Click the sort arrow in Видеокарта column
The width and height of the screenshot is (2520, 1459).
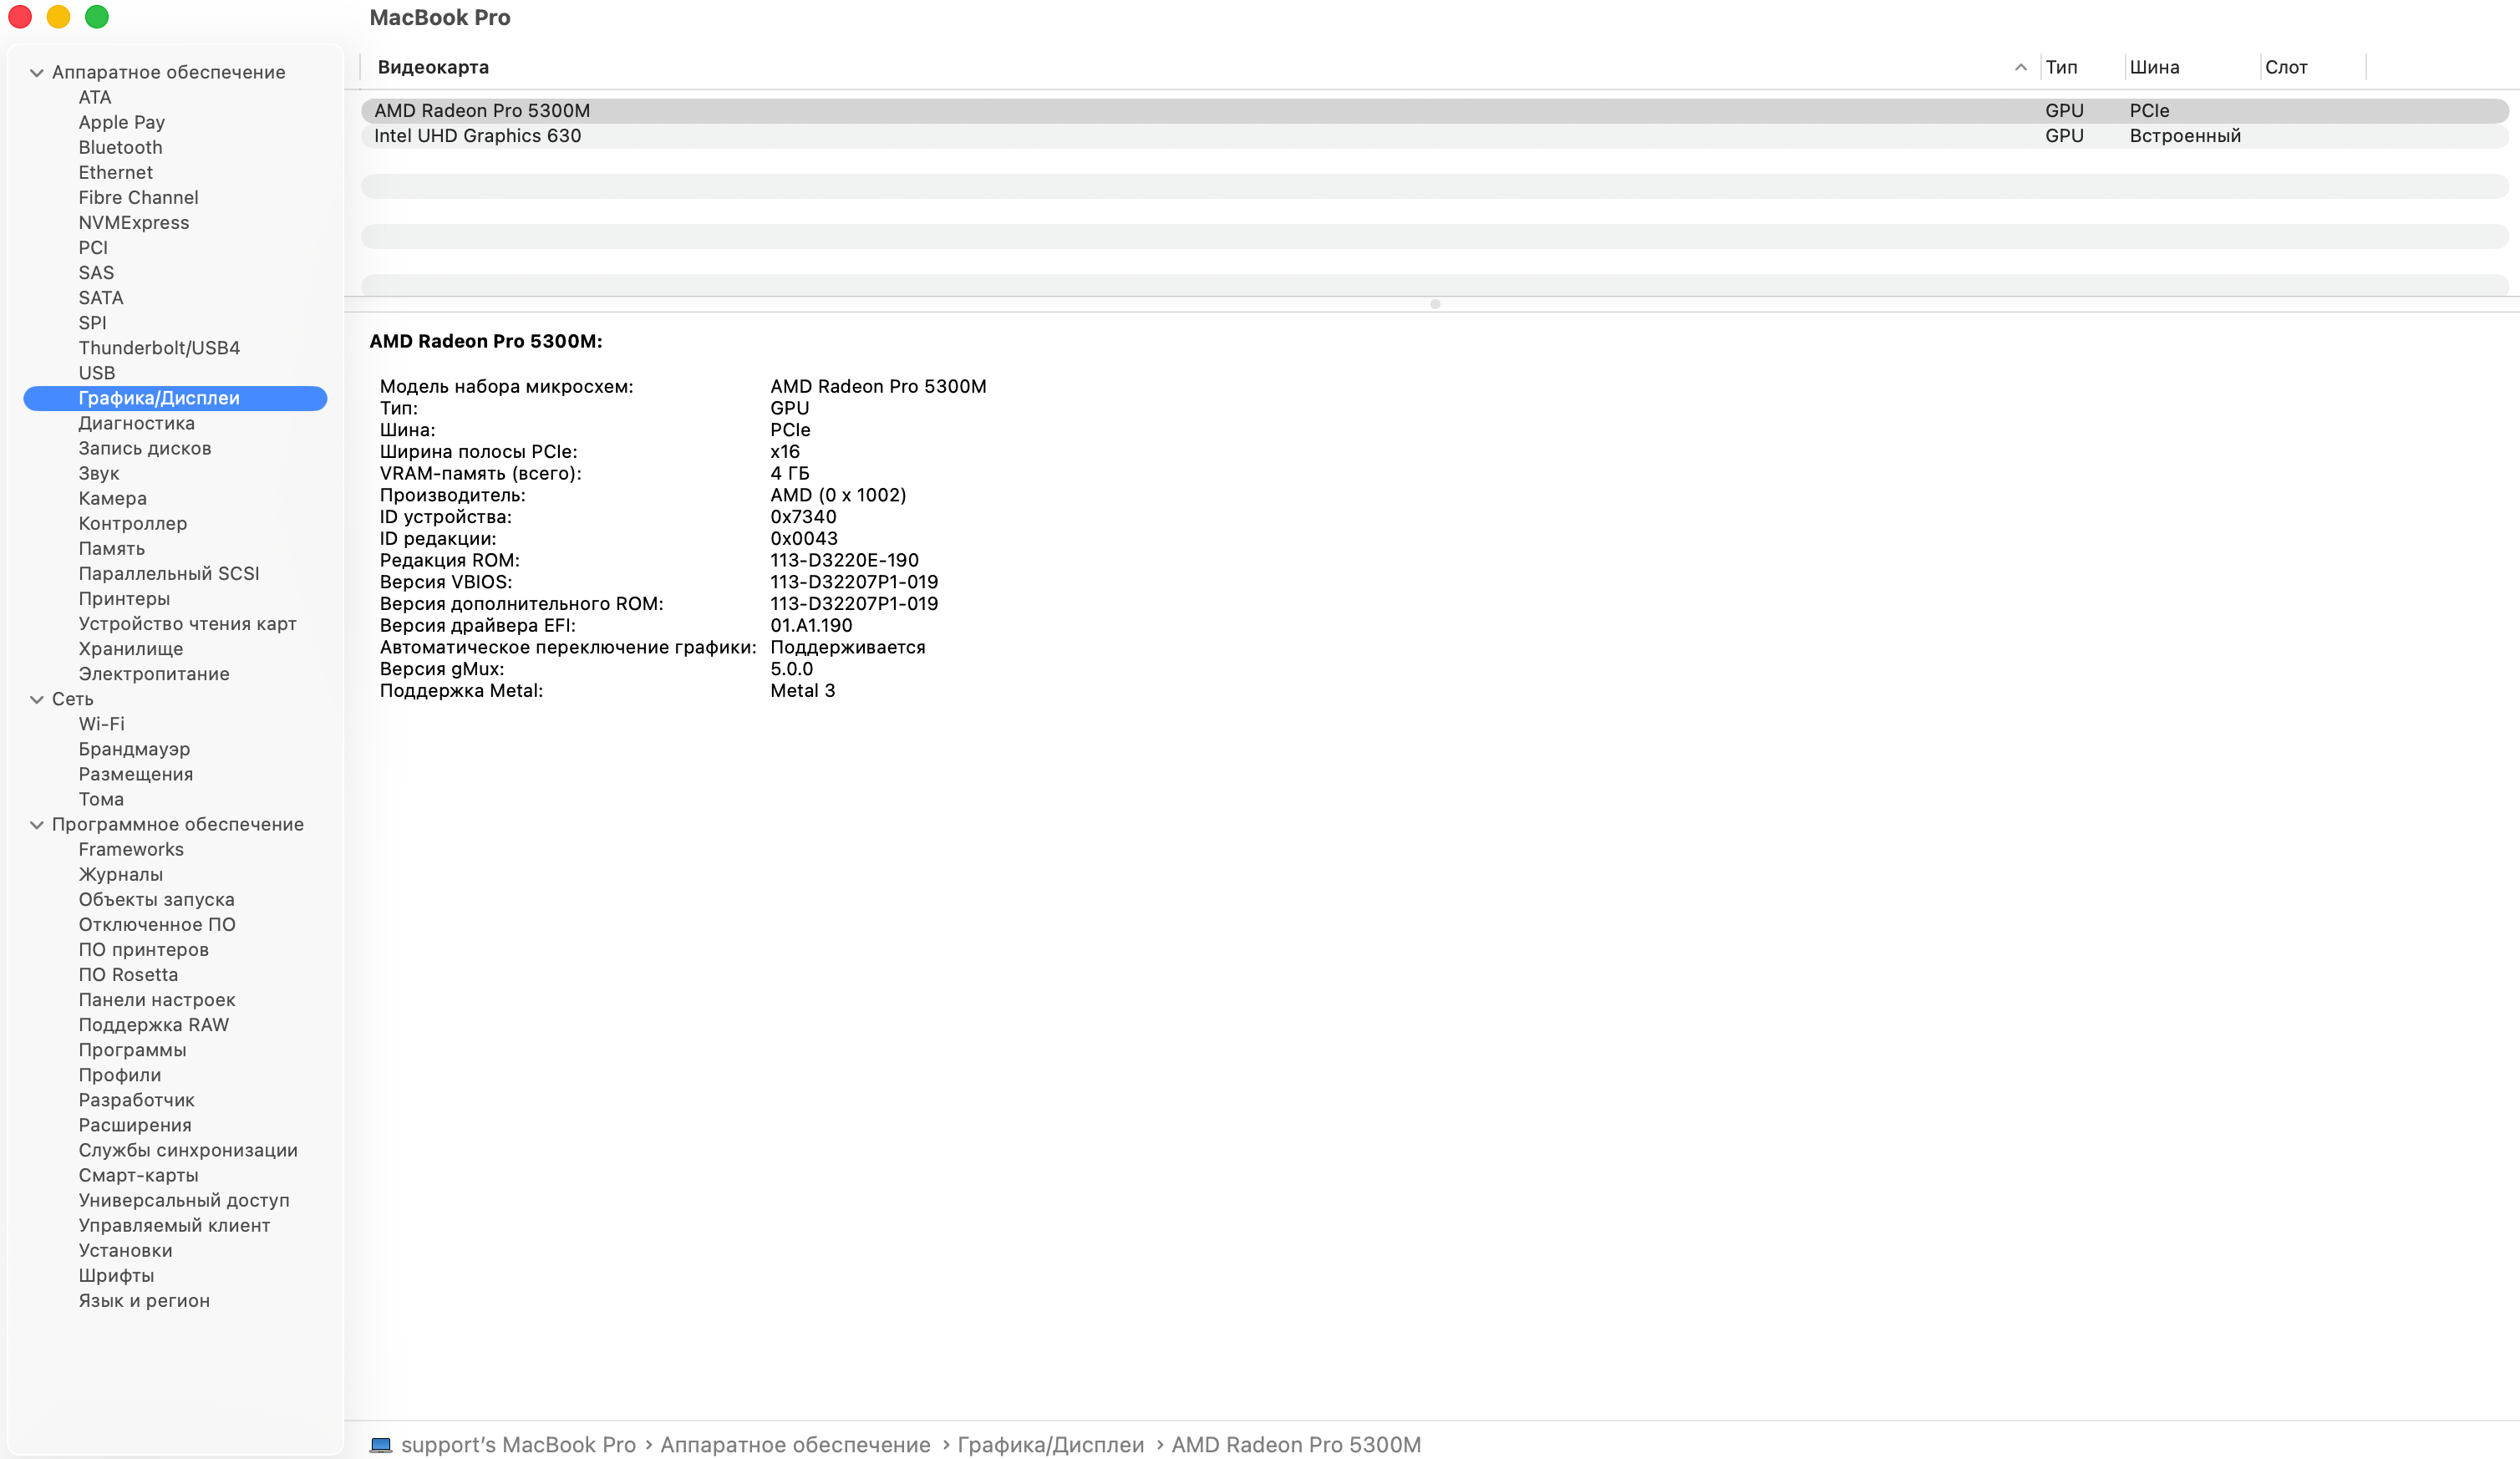(2020, 67)
